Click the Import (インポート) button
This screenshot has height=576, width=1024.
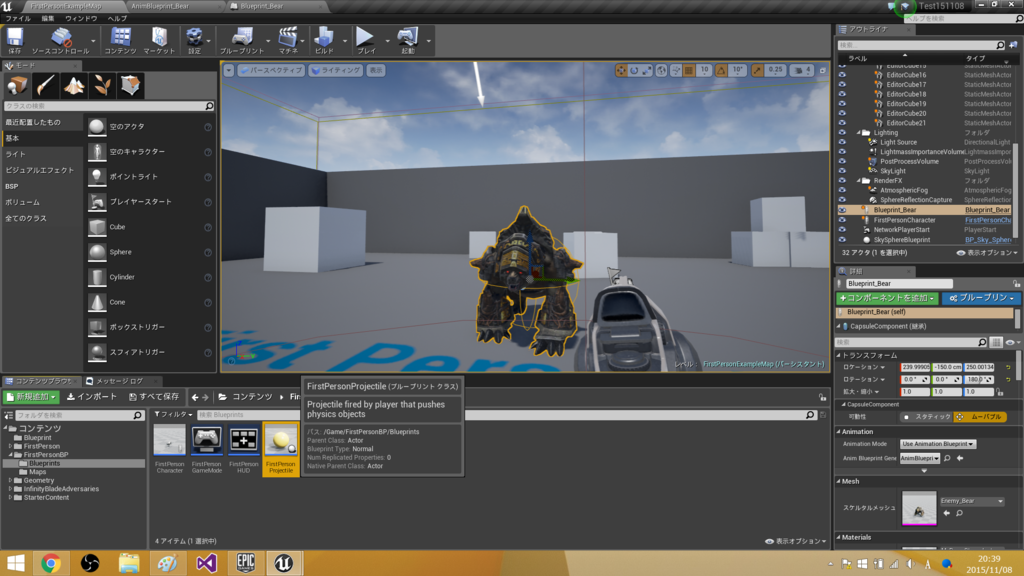point(92,396)
